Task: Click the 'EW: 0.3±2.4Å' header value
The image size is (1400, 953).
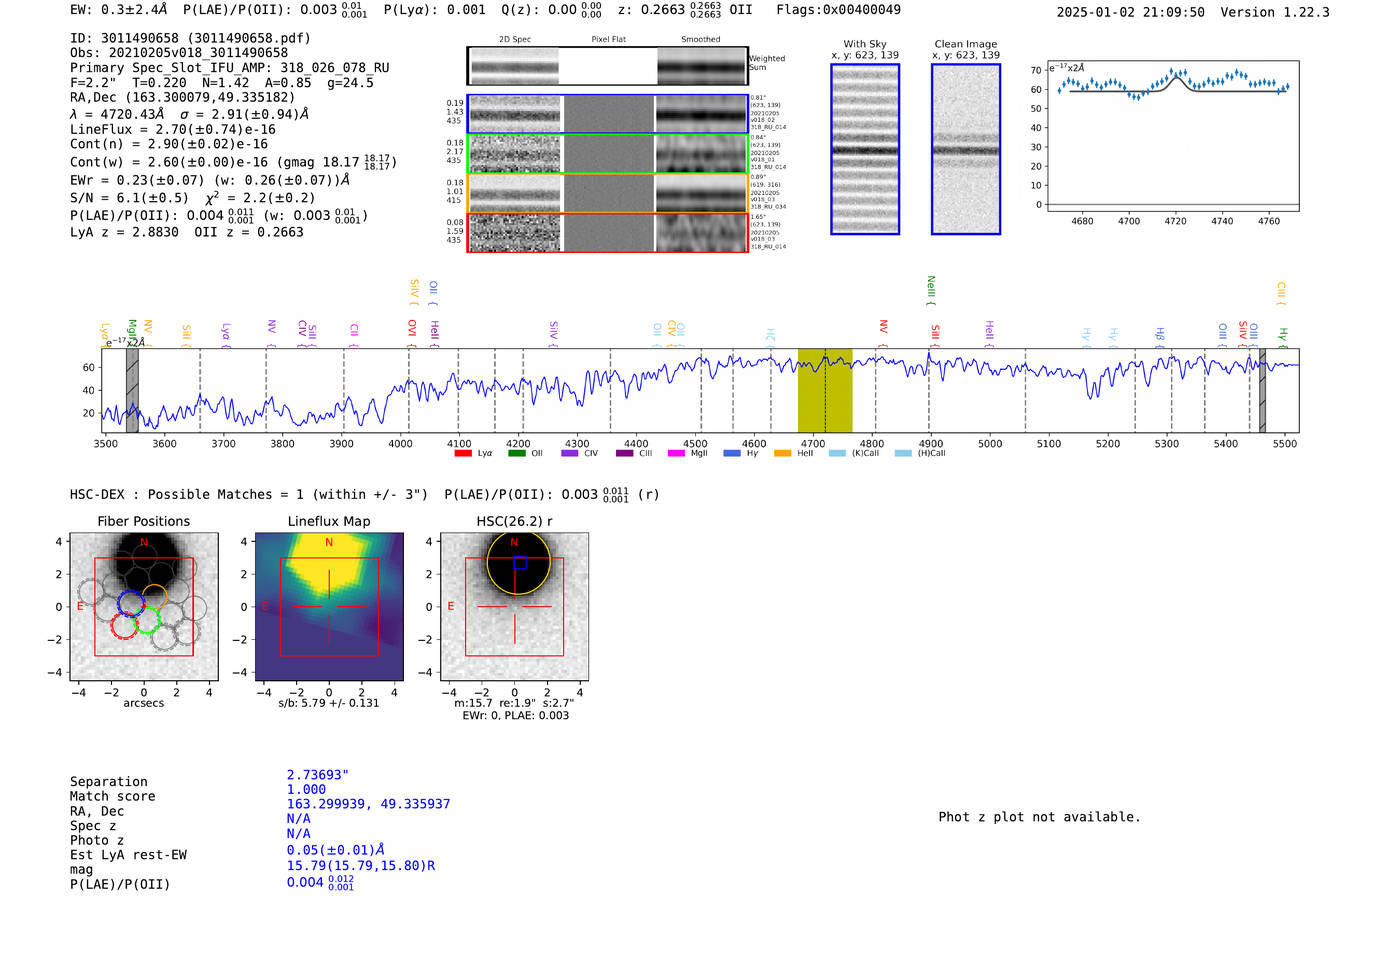Action: pos(118,10)
